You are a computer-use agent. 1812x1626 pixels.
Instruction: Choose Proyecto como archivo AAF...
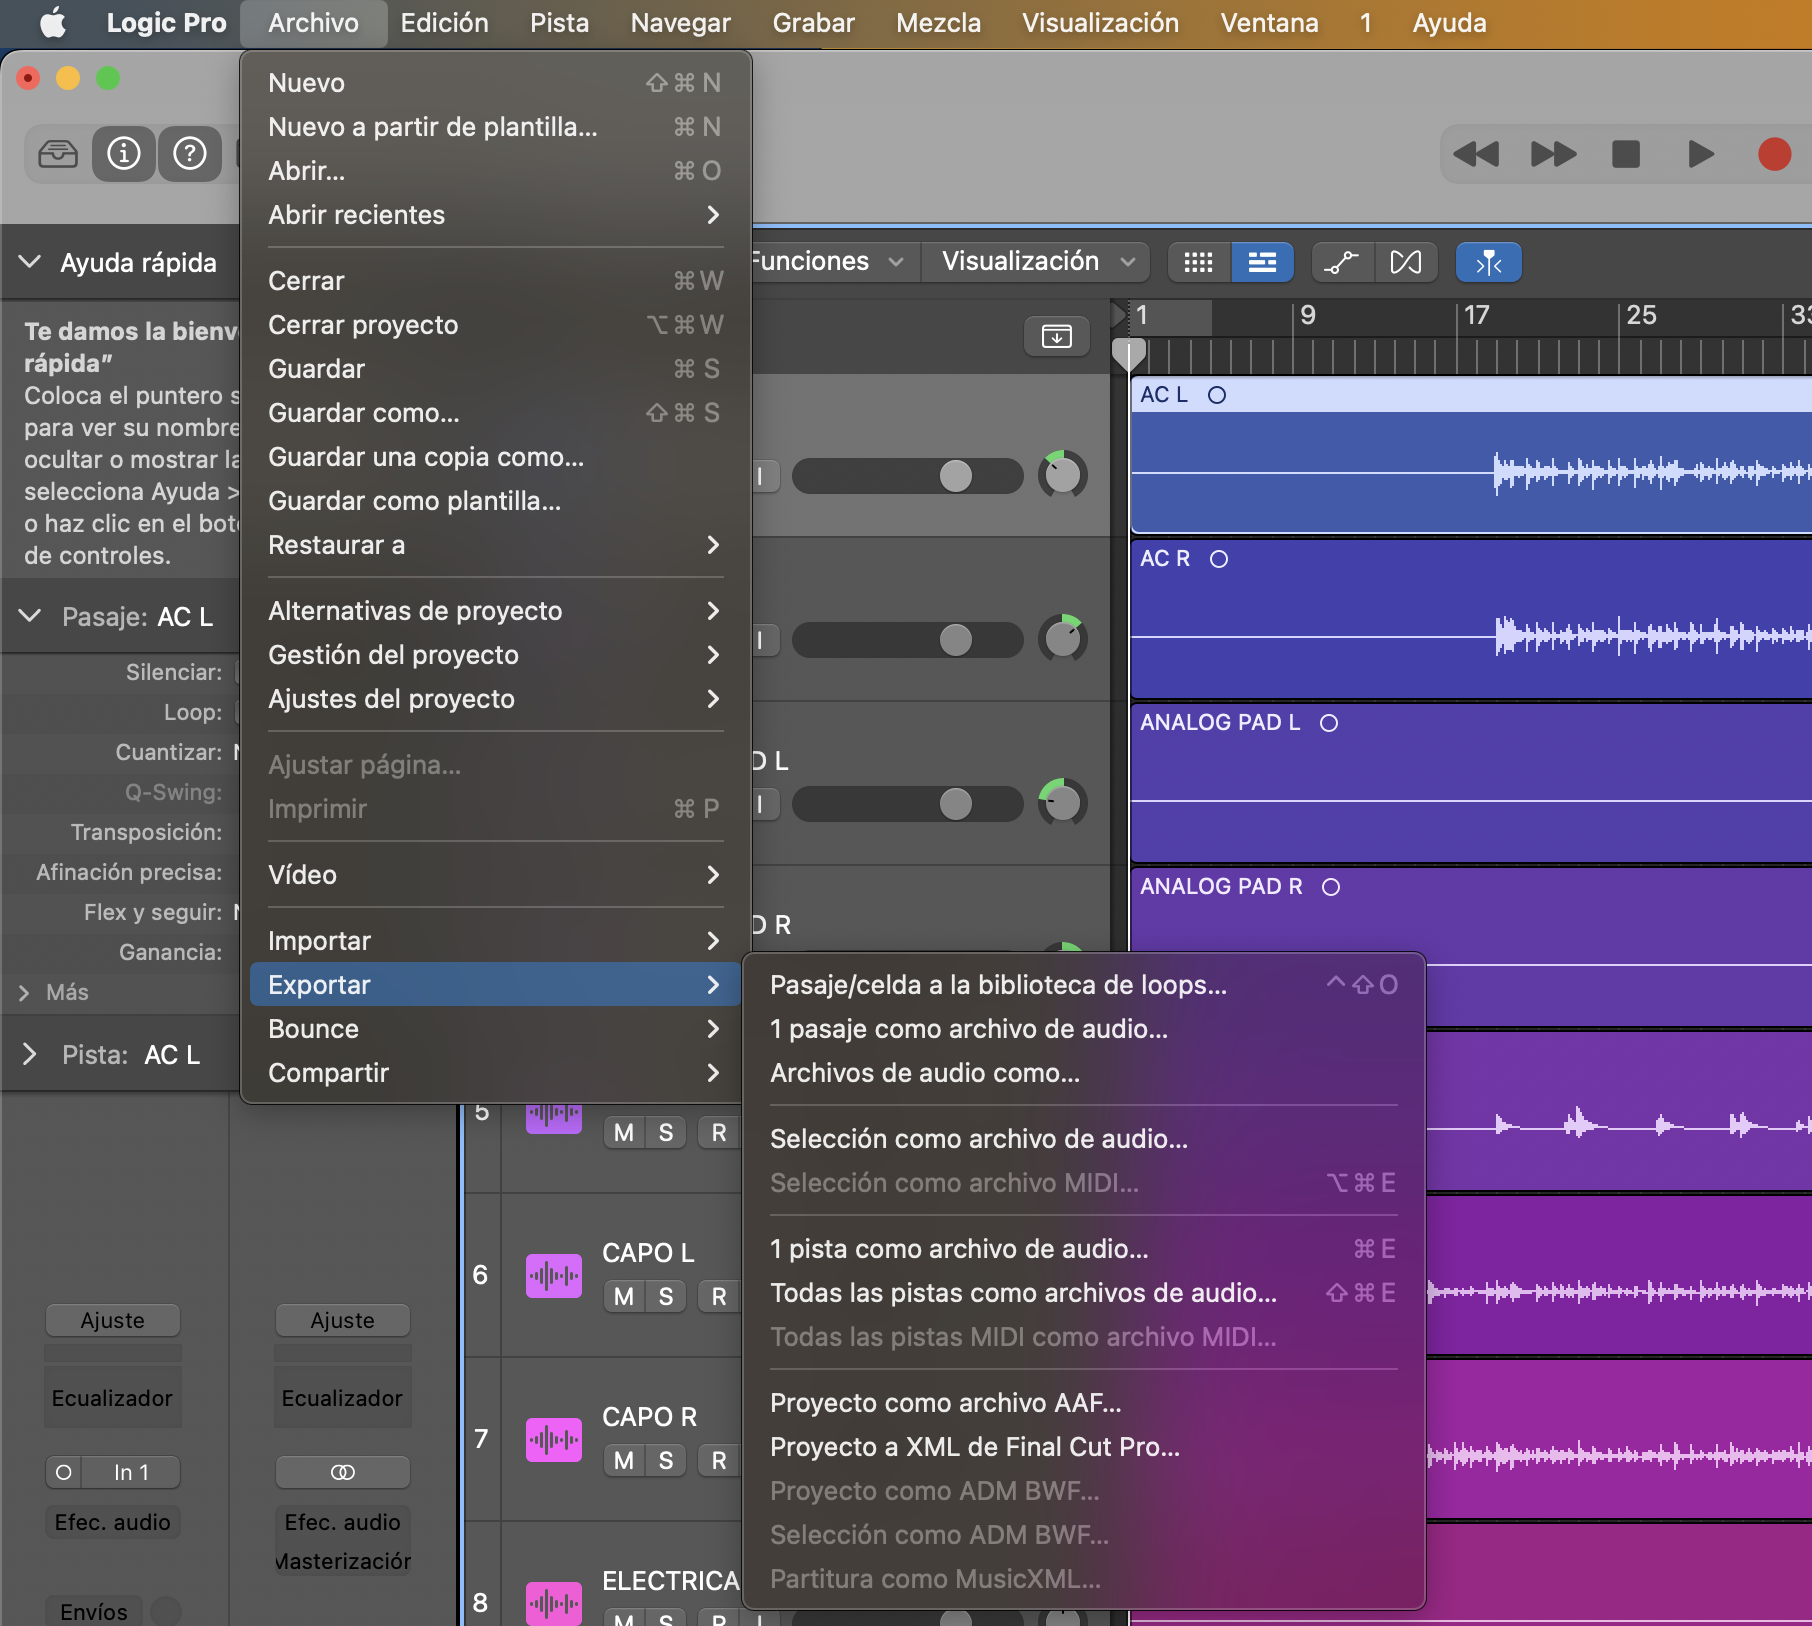click(1084, 1403)
